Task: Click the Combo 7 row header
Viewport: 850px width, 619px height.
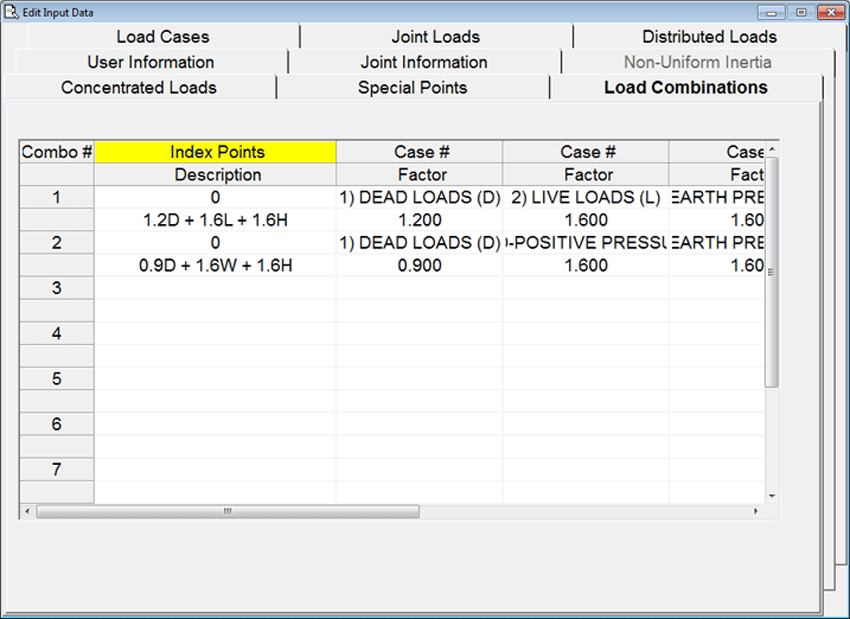Action: [x=57, y=469]
